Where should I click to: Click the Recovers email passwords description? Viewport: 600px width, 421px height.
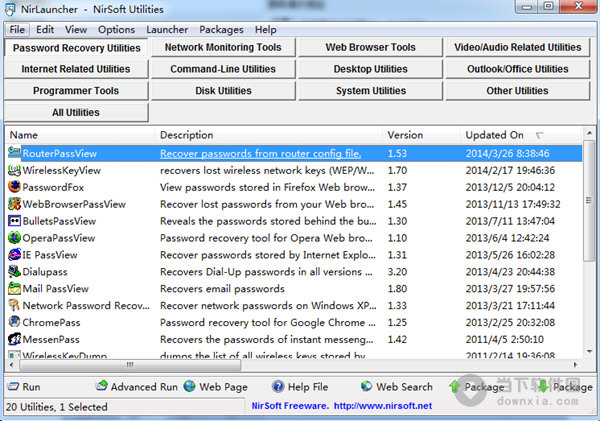(222, 289)
